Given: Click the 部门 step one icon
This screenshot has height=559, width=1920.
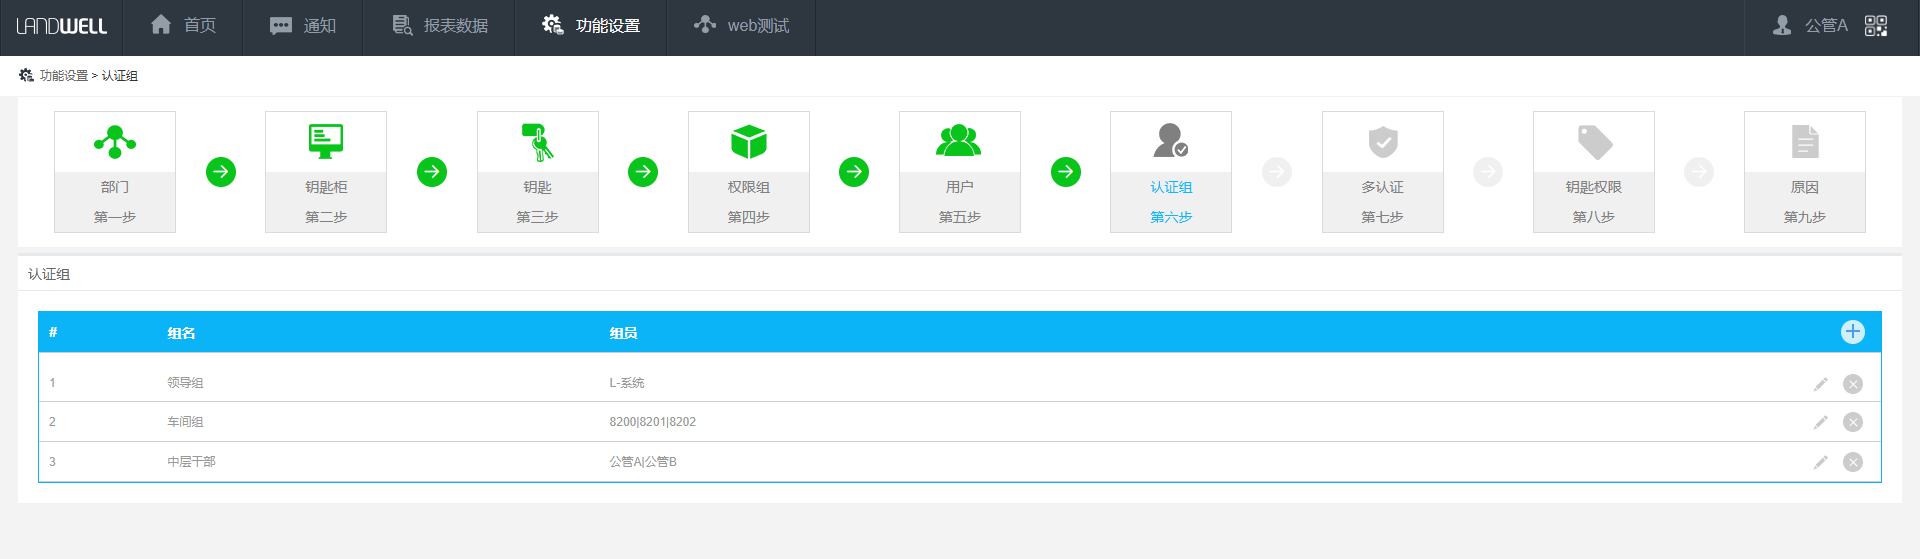Looking at the screenshot, I should pos(115,143).
